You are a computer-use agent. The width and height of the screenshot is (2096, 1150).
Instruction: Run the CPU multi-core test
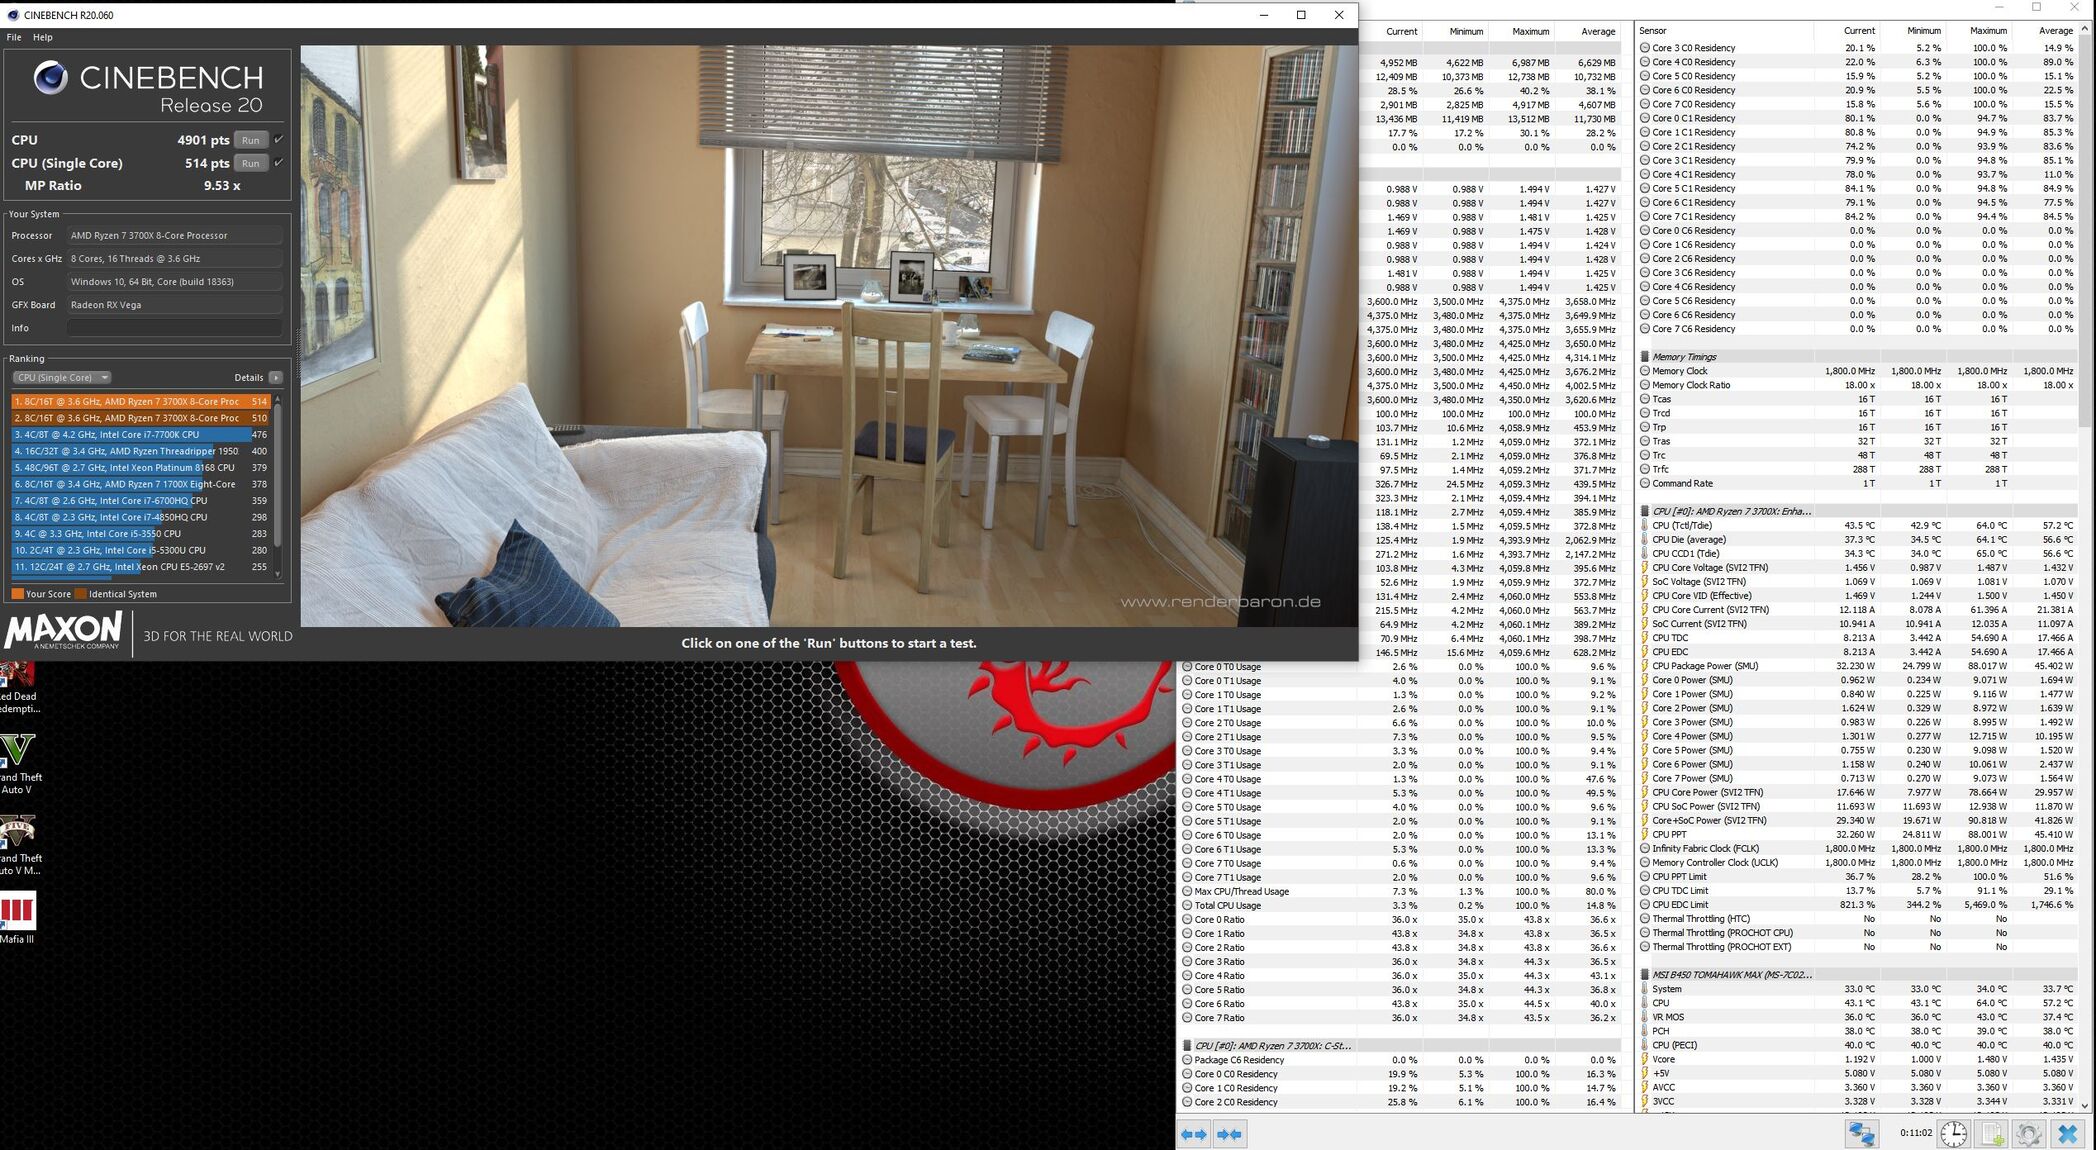click(x=251, y=140)
